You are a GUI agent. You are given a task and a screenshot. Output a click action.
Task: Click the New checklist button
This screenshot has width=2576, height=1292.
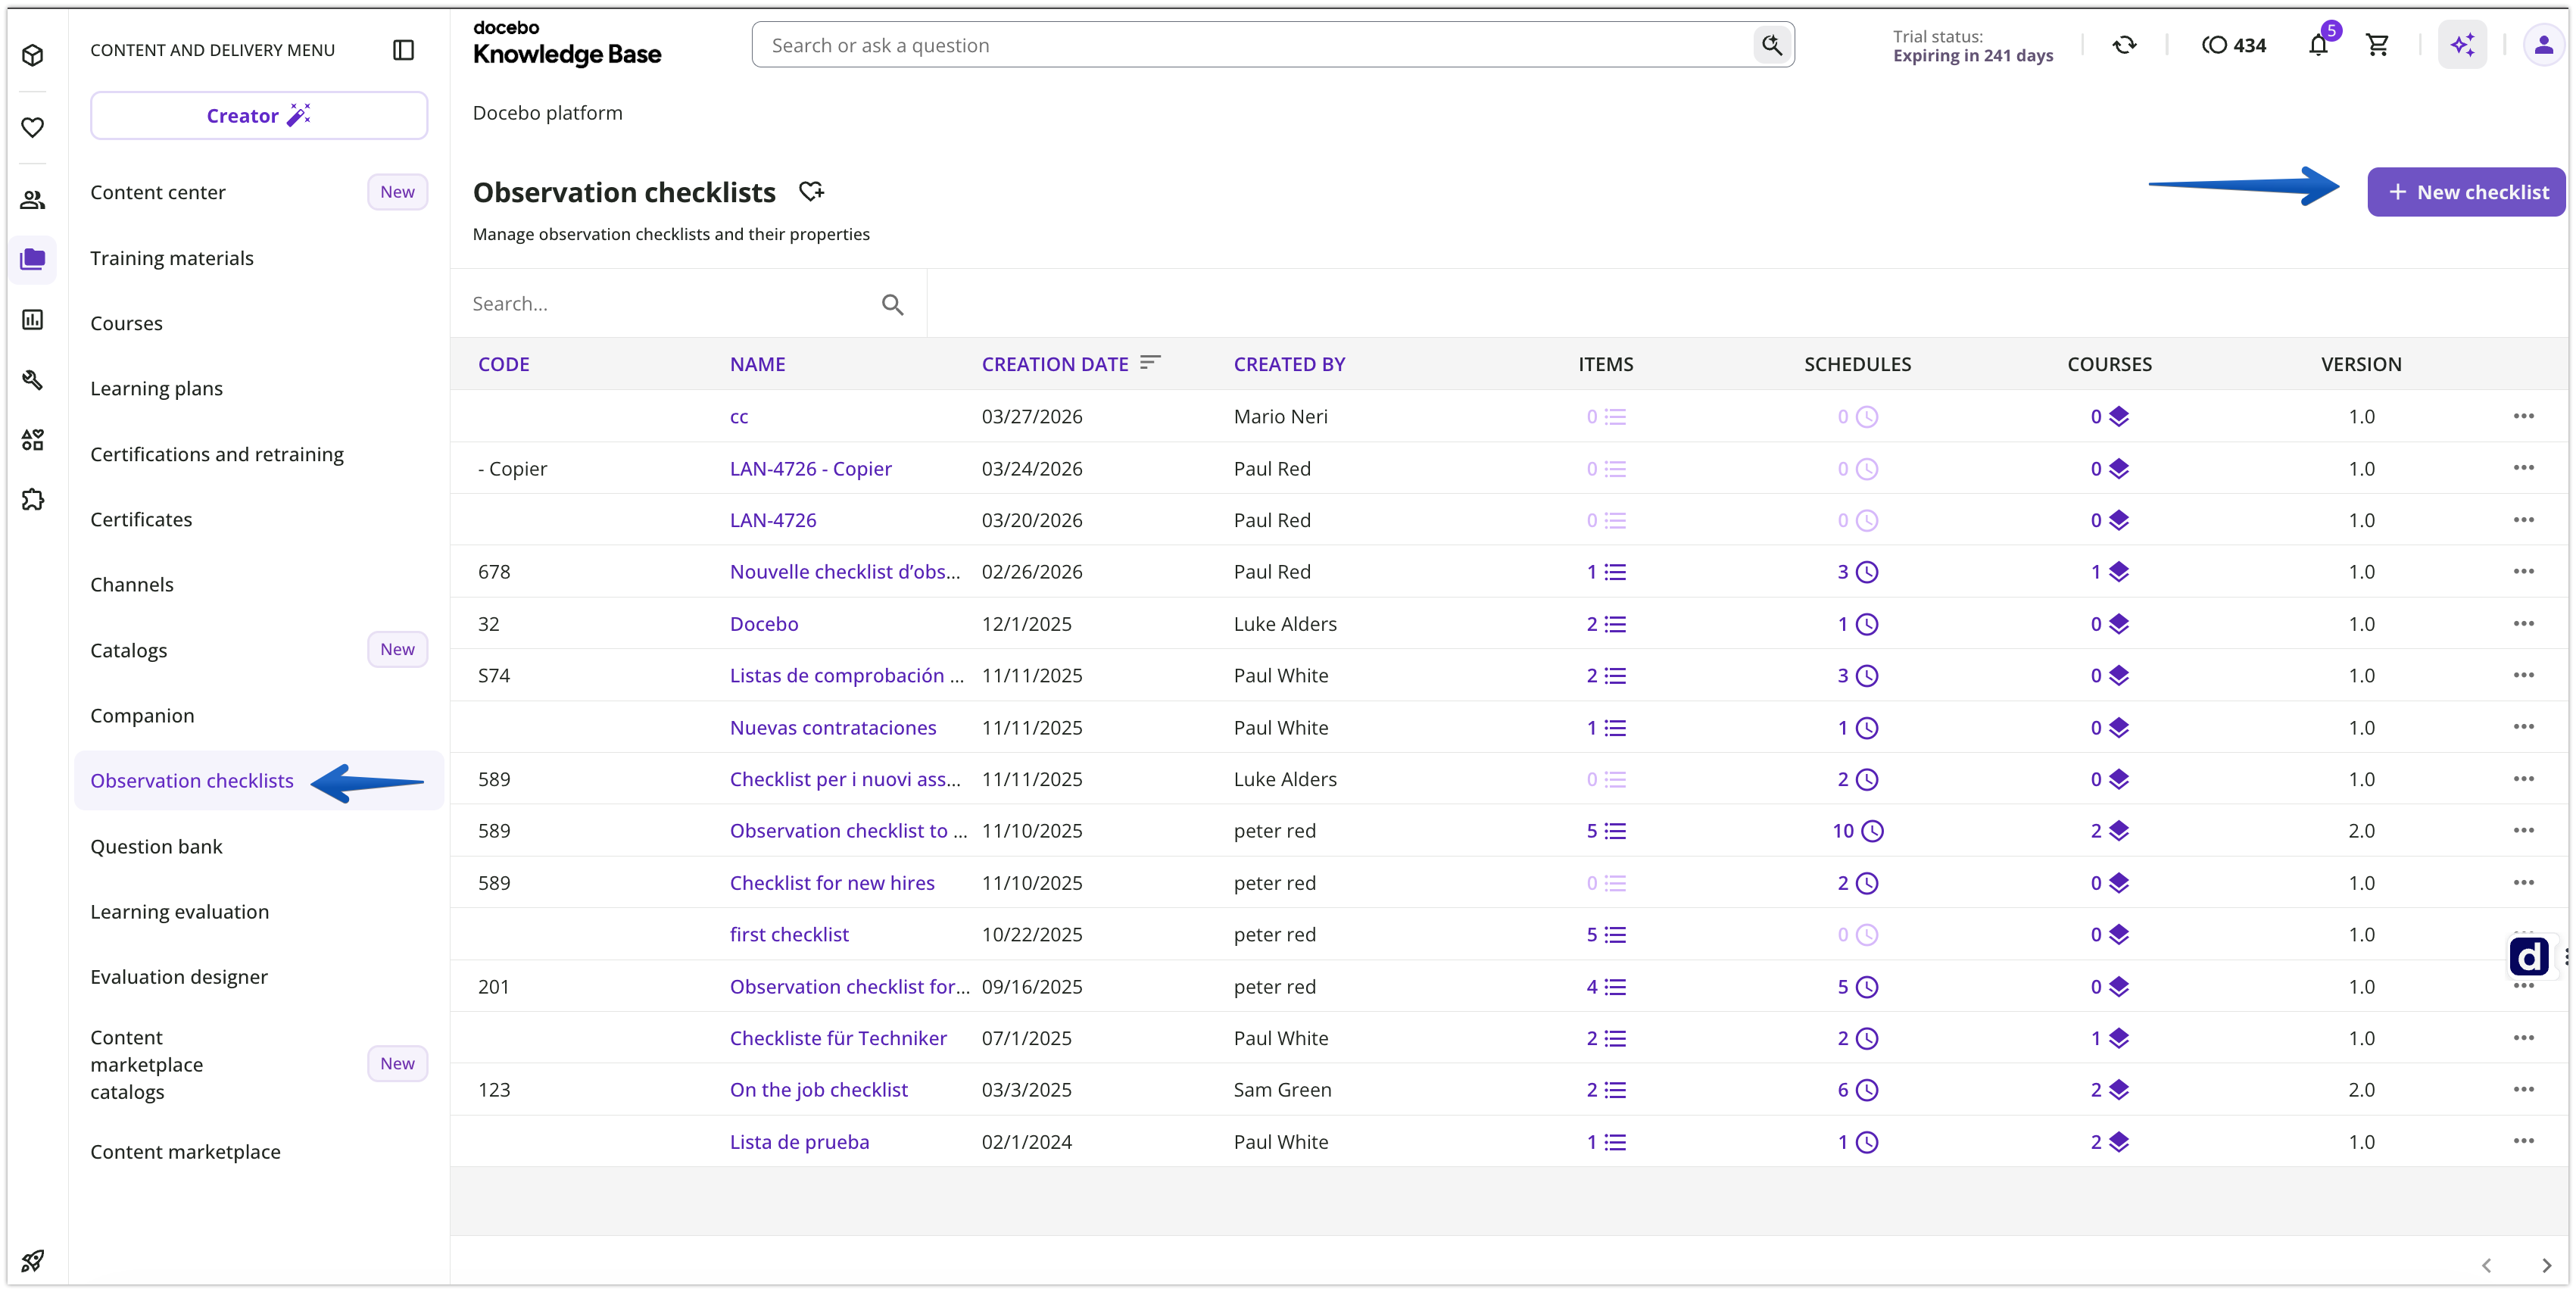click(x=2466, y=192)
